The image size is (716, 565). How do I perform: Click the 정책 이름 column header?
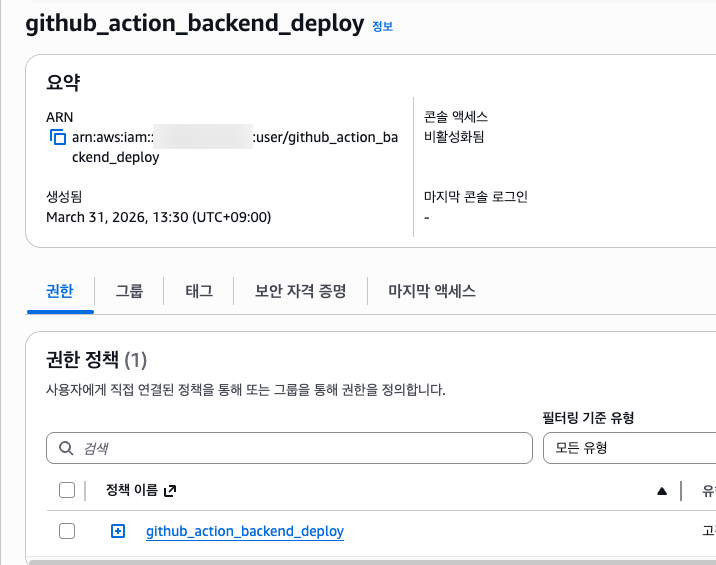[131, 490]
